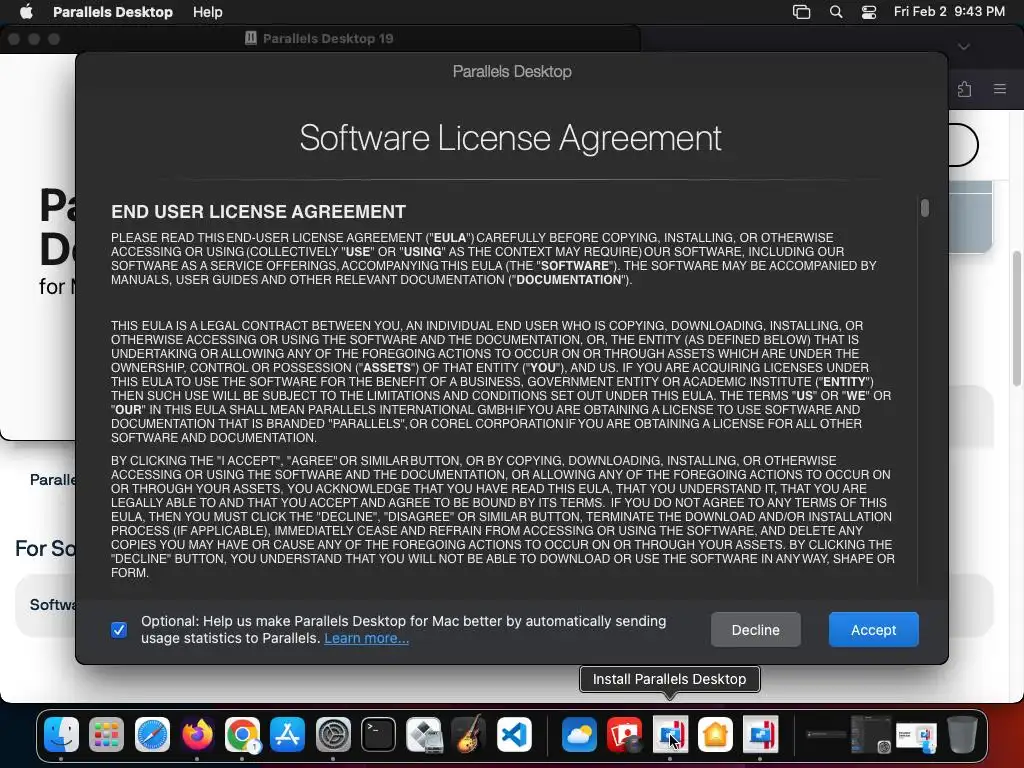The height and width of the screenshot is (768, 1024).
Task: Click the Firefox page scrollbar
Action: 1016,318
